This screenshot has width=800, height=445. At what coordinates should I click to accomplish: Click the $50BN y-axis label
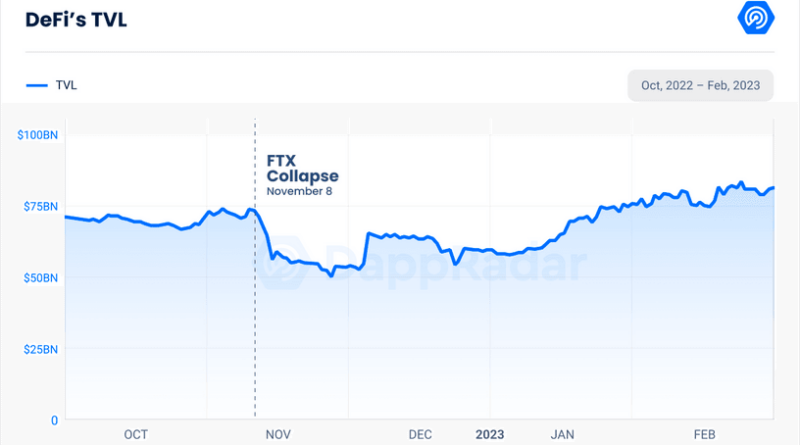(40, 277)
